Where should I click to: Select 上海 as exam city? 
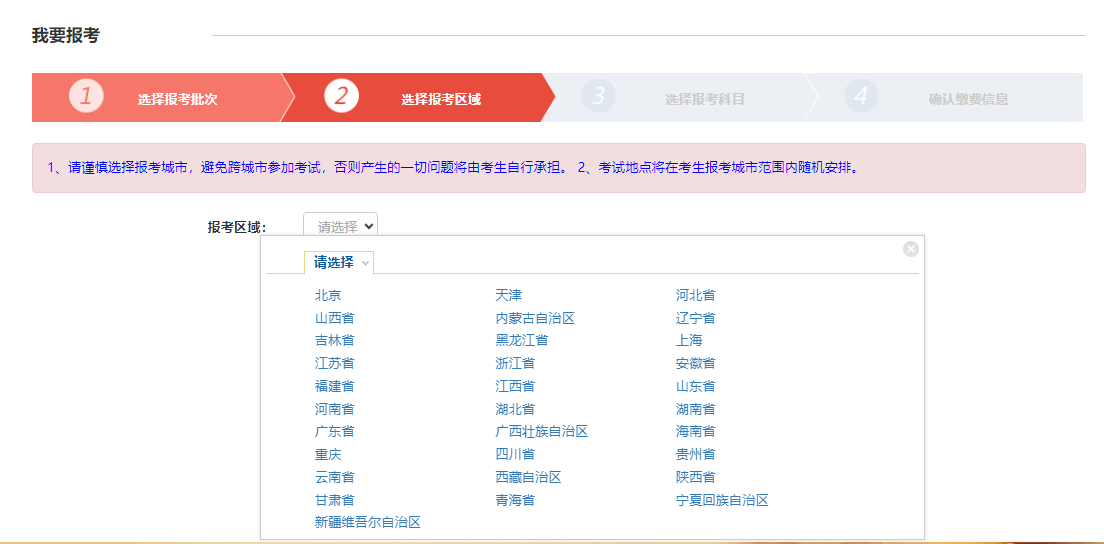pyautogui.click(x=689, y=340)
